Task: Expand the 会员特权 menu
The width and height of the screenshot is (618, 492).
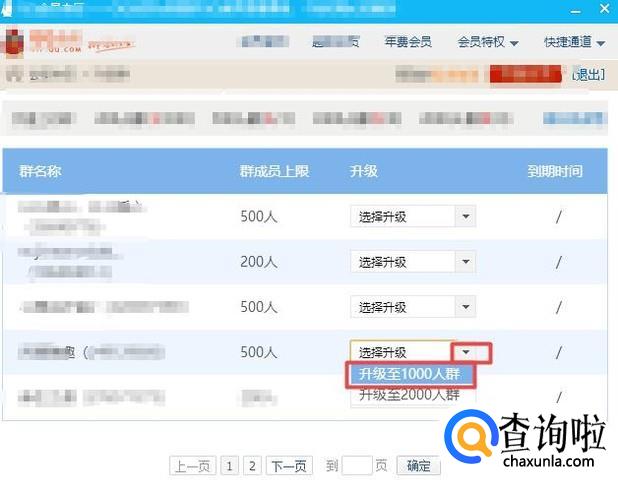Action: click(x=487, y=42)
